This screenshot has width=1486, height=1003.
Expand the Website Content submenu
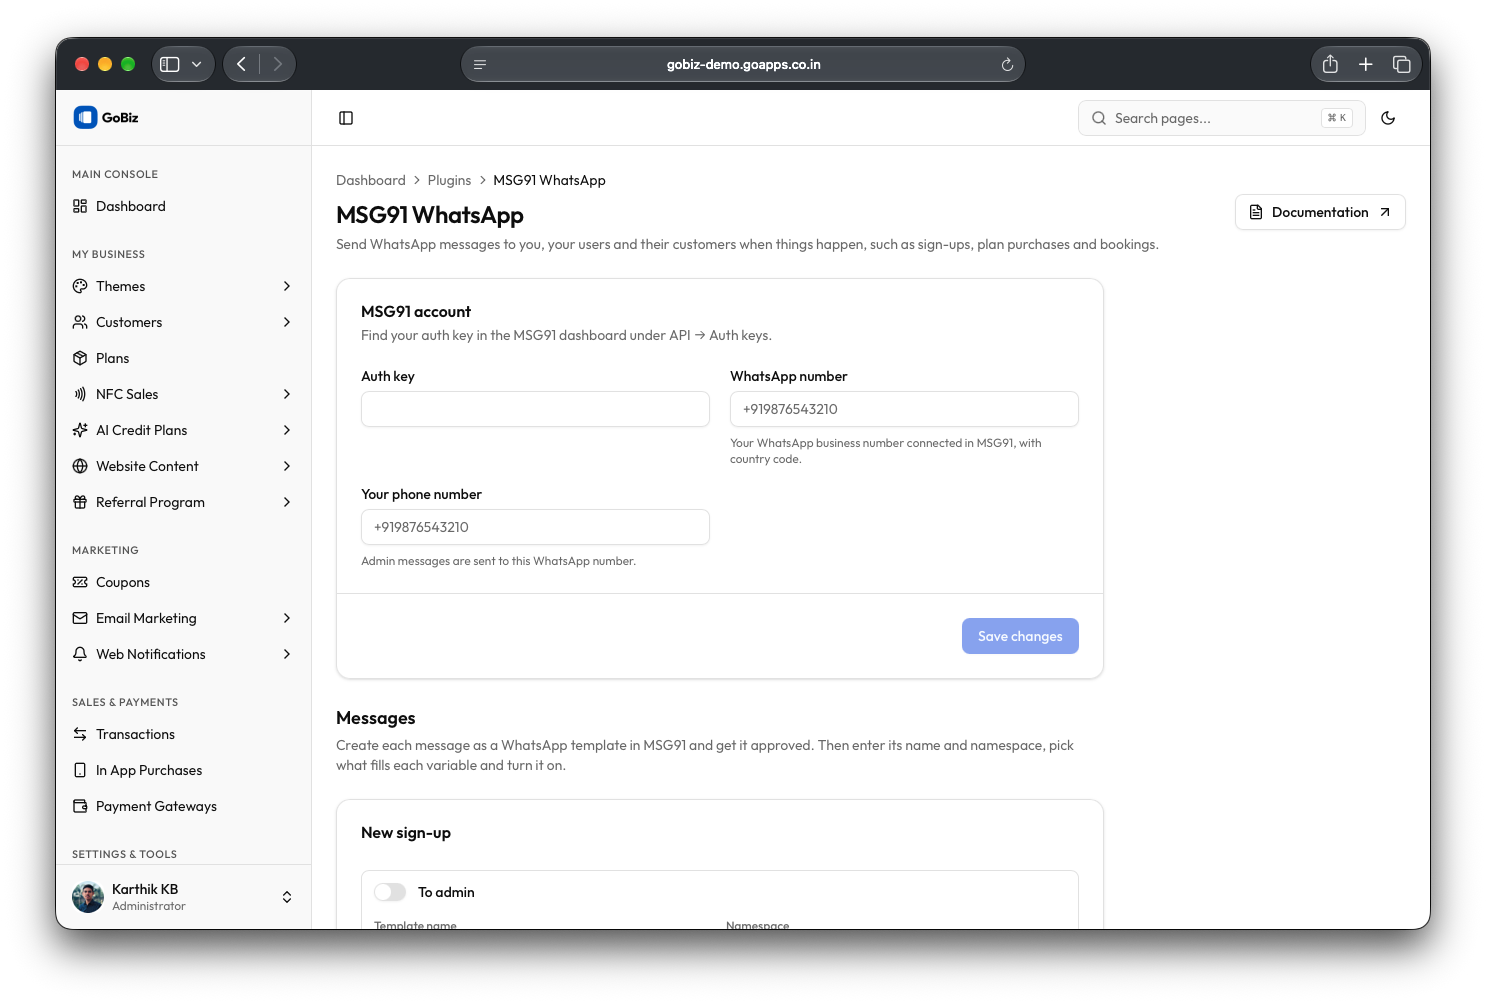coord(287,466)
